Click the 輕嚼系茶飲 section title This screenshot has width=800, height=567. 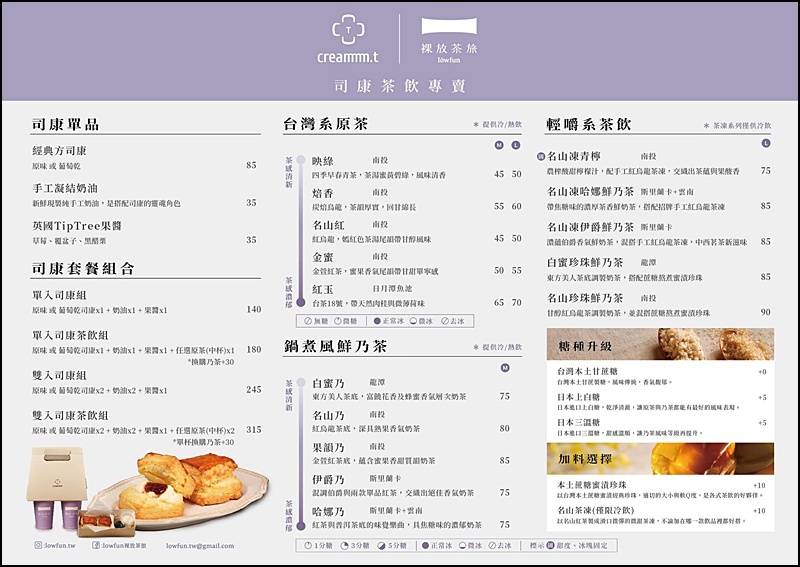(588, 124)
